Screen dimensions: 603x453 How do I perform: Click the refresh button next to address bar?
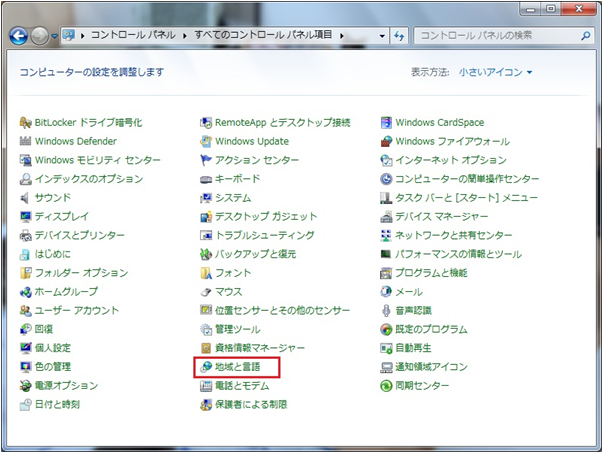[399, 36]
